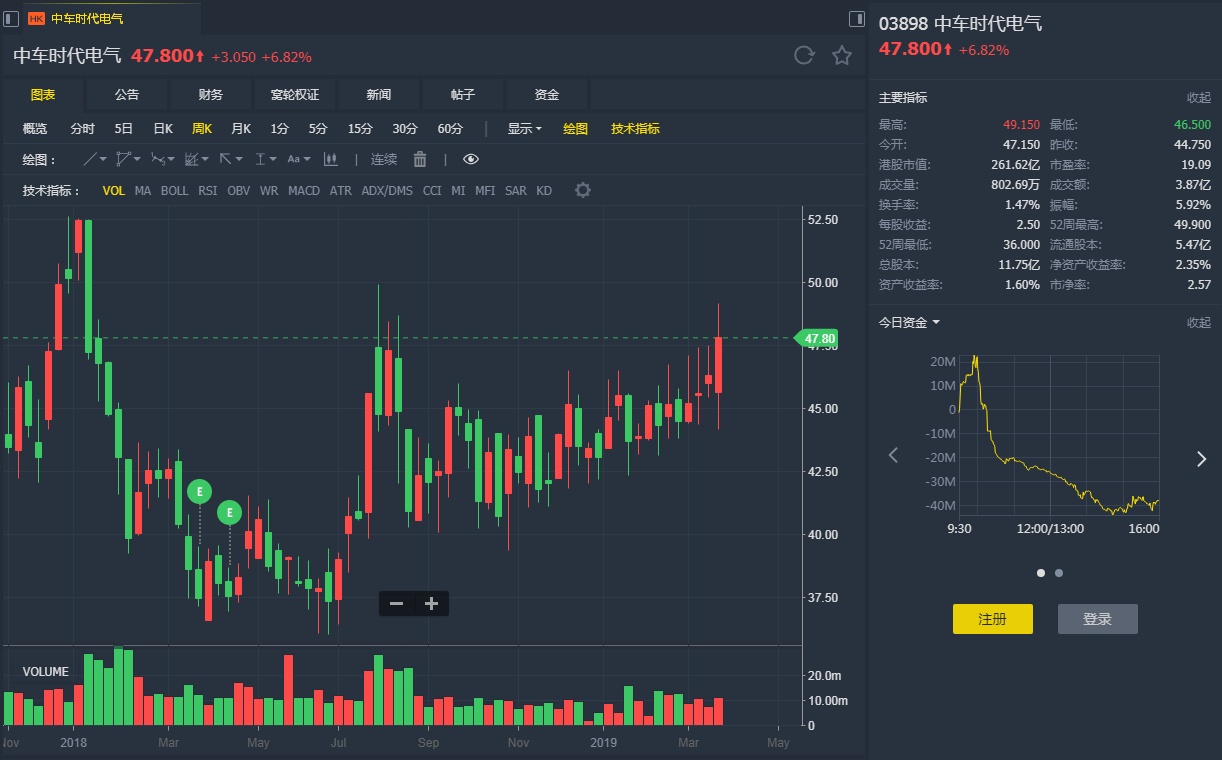Switch to 概览 overview view
The width and height of the screenshot is (1222, 760).
[35, 129]
